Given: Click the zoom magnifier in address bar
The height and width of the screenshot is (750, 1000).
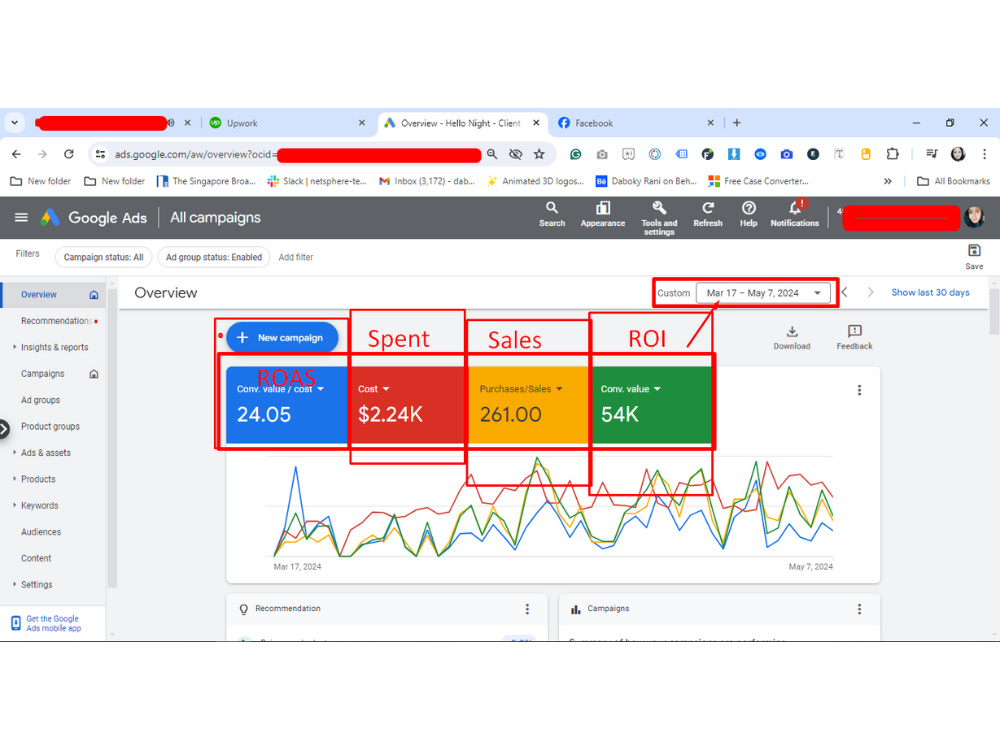Looking at the screenshot, I should point(492,154).
